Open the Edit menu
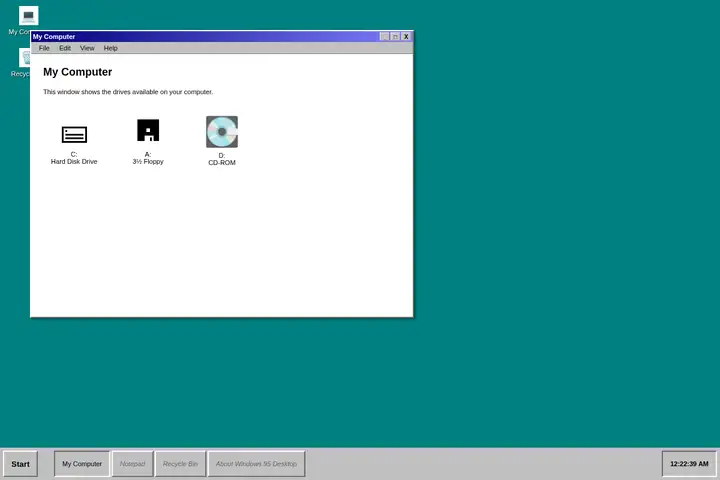Viewport: 720px width, 480px height. pyautogui.click(x=65, y=48)
